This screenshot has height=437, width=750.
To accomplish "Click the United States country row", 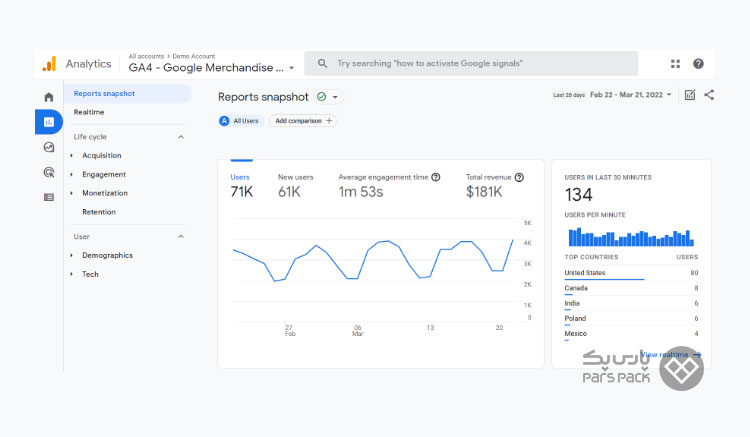I will point(631,273).
